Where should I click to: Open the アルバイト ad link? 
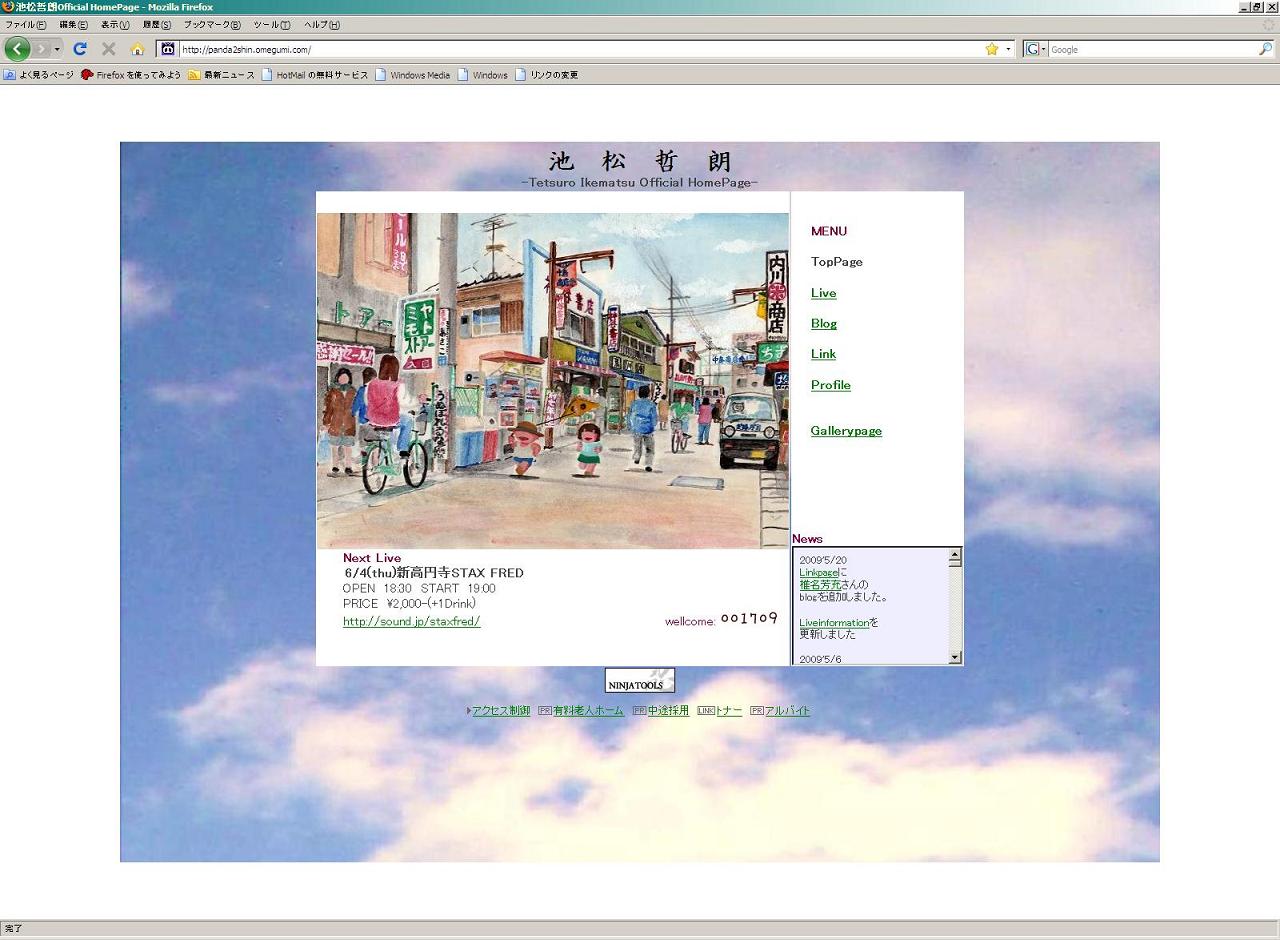pyautogui.click(x=787, y=711)
